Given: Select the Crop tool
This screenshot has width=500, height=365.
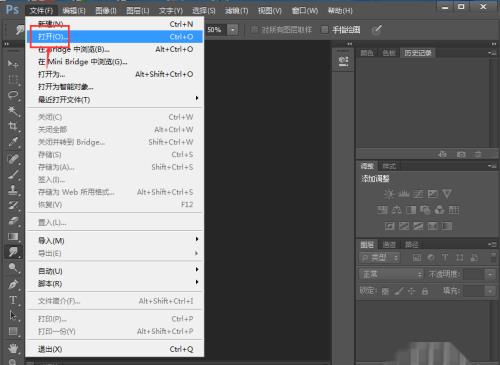Looking at the screenshot, I should [x=13, y=126].
